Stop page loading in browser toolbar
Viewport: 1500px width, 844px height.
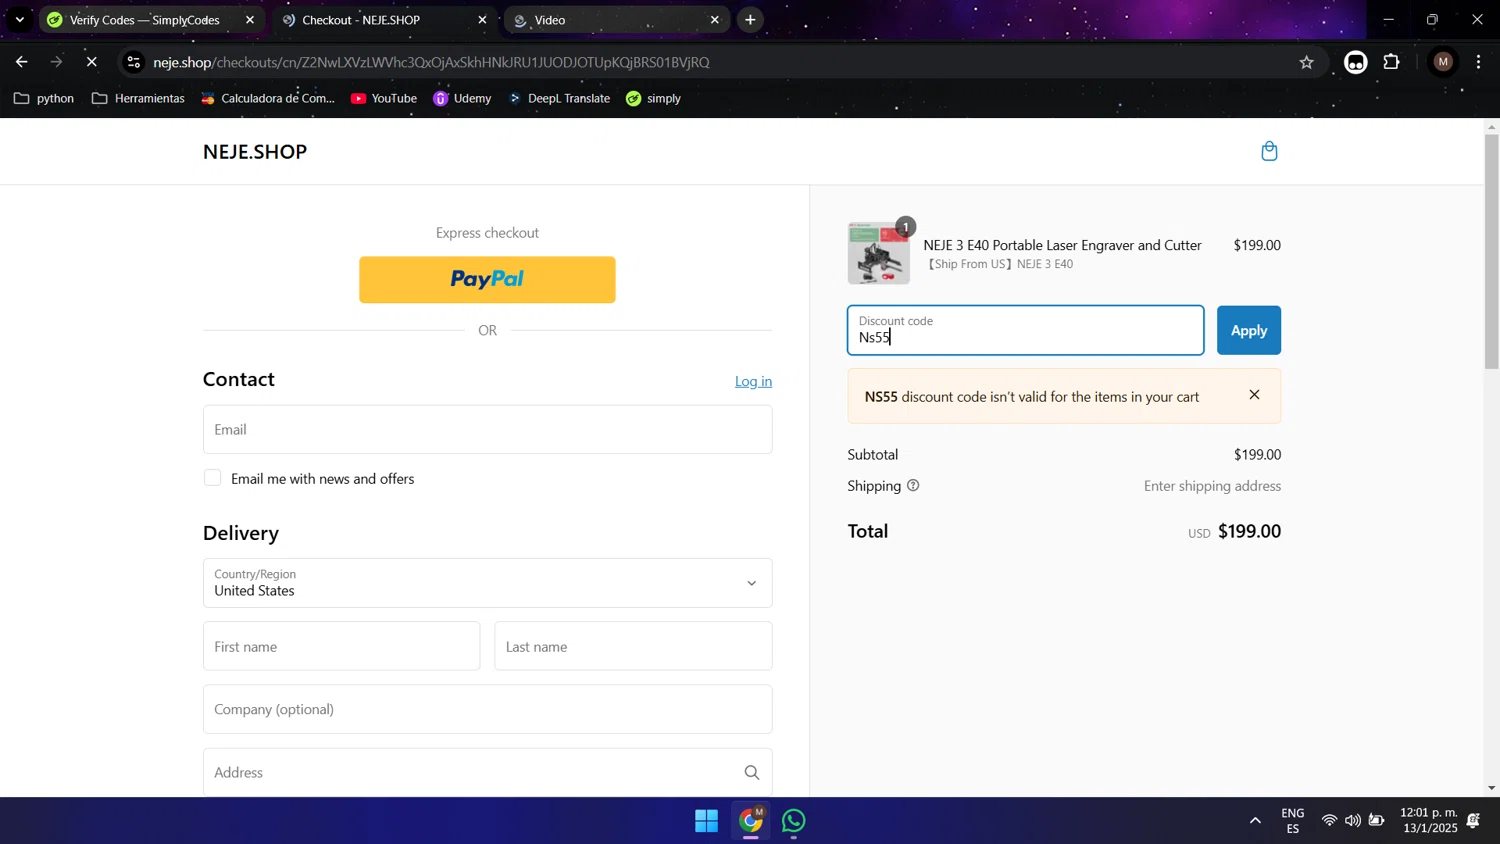91,62
